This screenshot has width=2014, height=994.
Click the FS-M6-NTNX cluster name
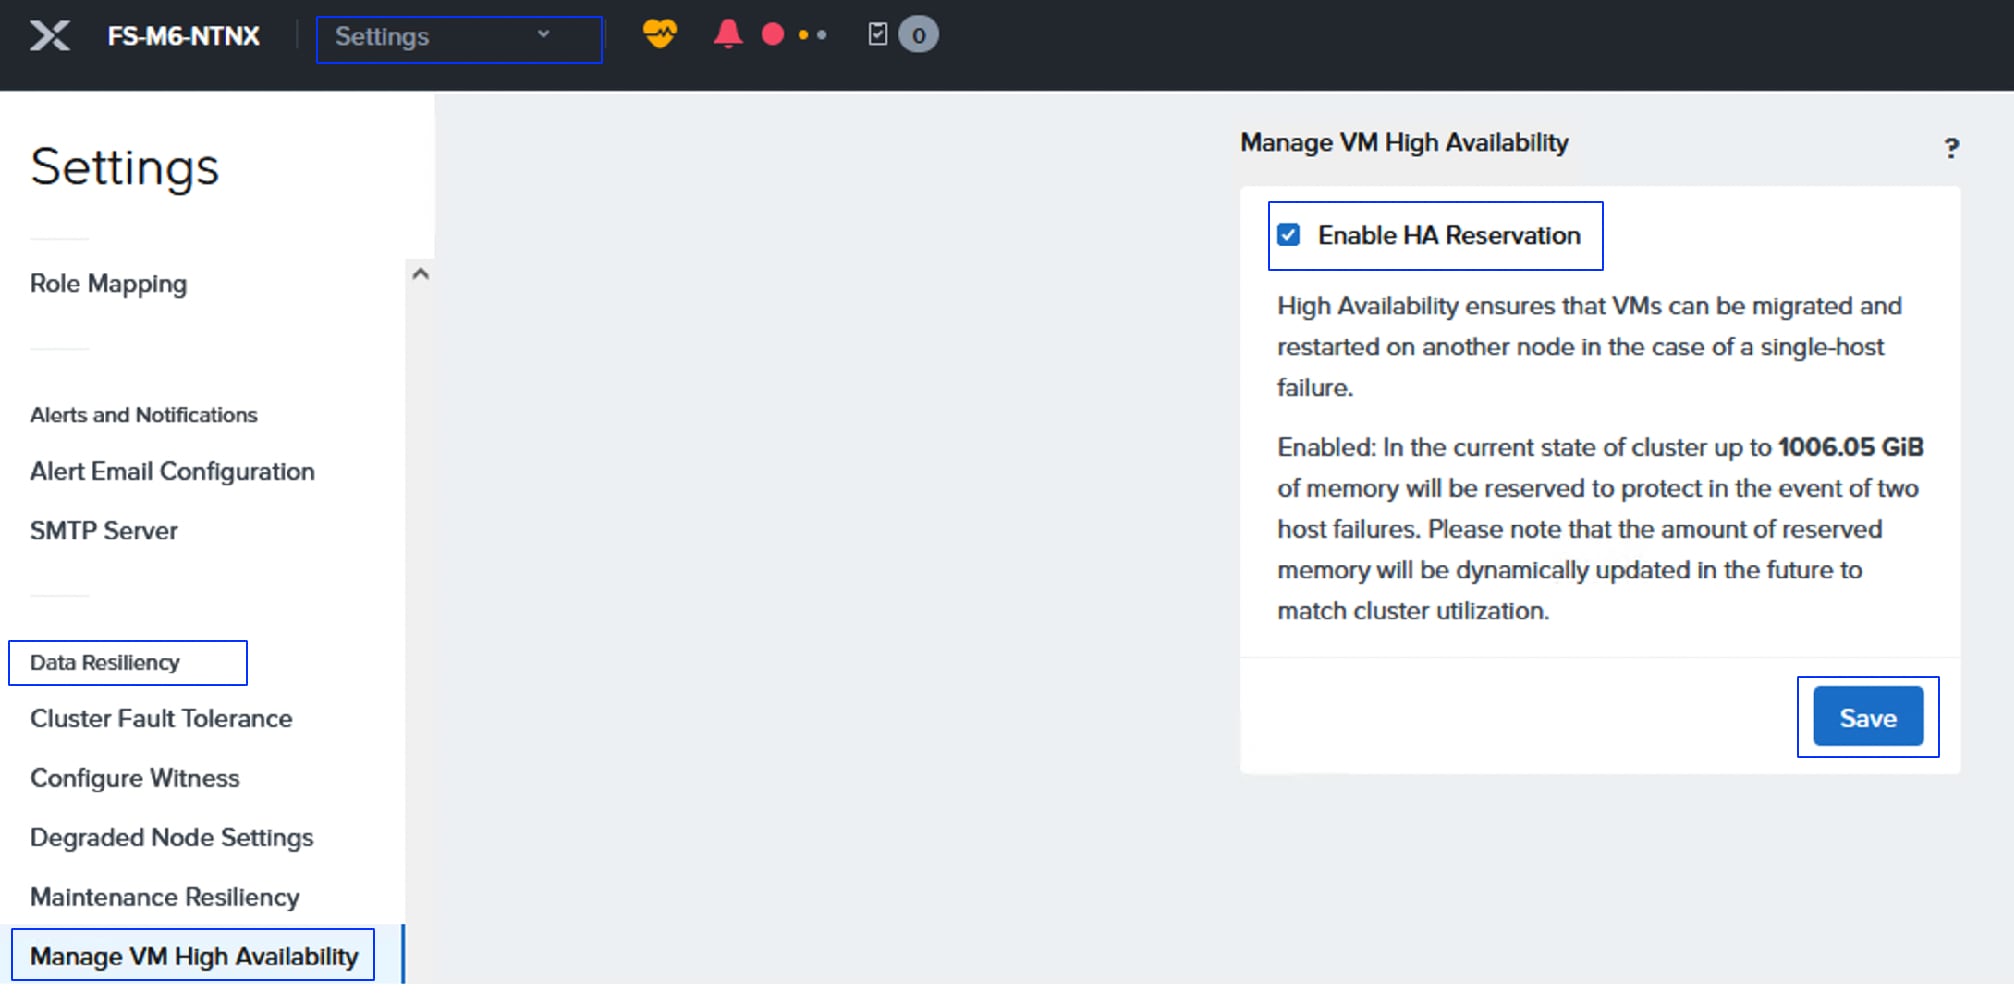184,34
